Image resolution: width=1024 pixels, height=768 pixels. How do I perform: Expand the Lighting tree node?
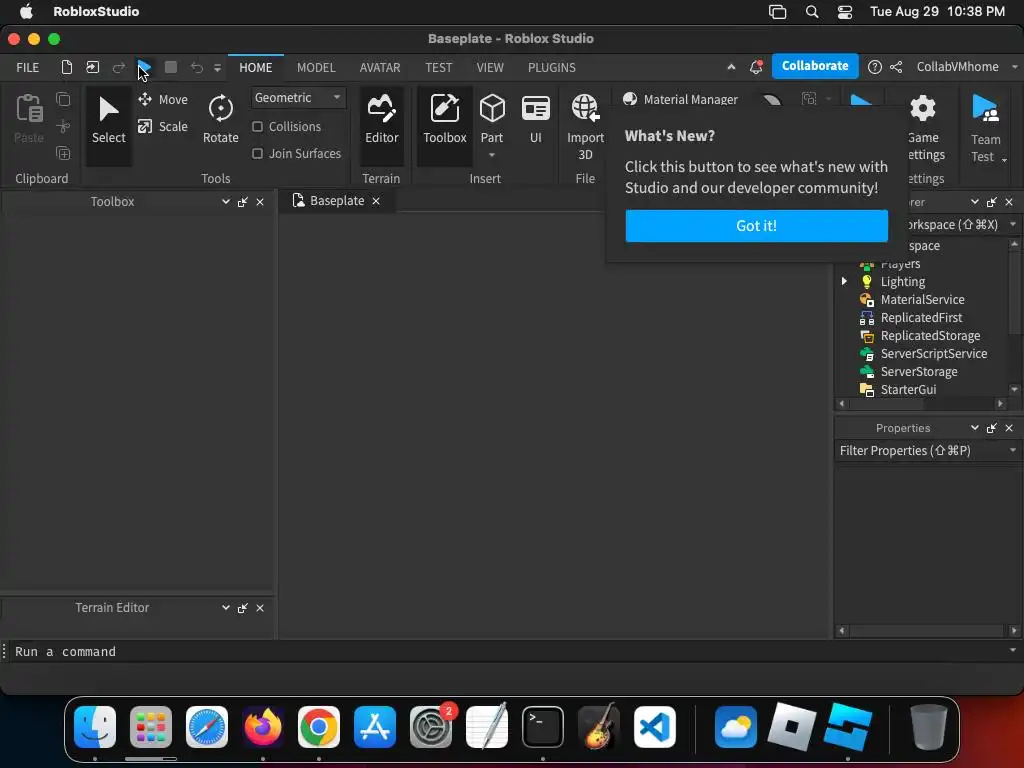(844, 281)
